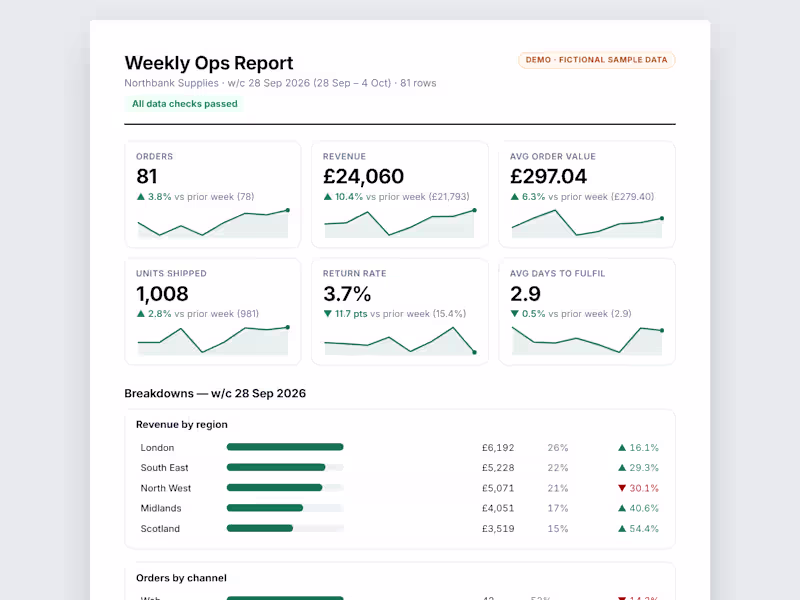Open the Return Rate sparkline chart
The image size is (800, 600).
coord(399,340)
